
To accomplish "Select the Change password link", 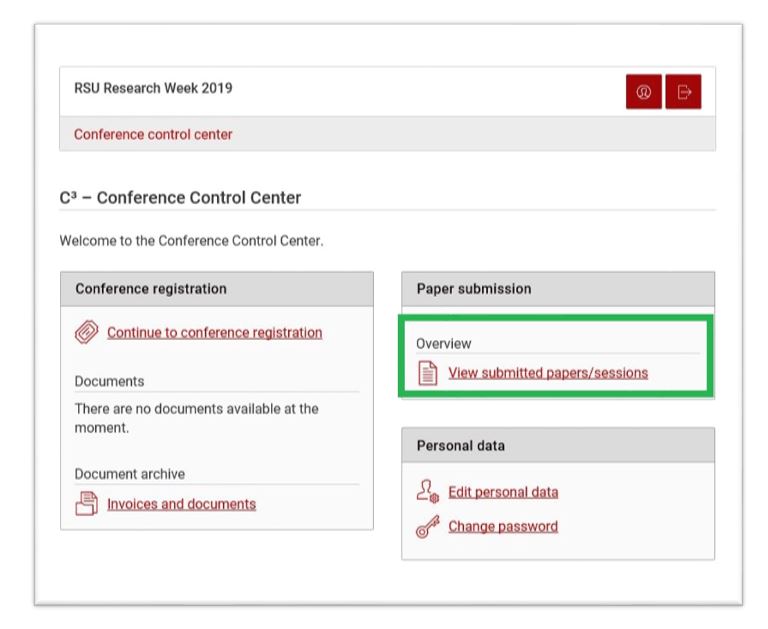I will pyautogui.click(x=502, y=527).
